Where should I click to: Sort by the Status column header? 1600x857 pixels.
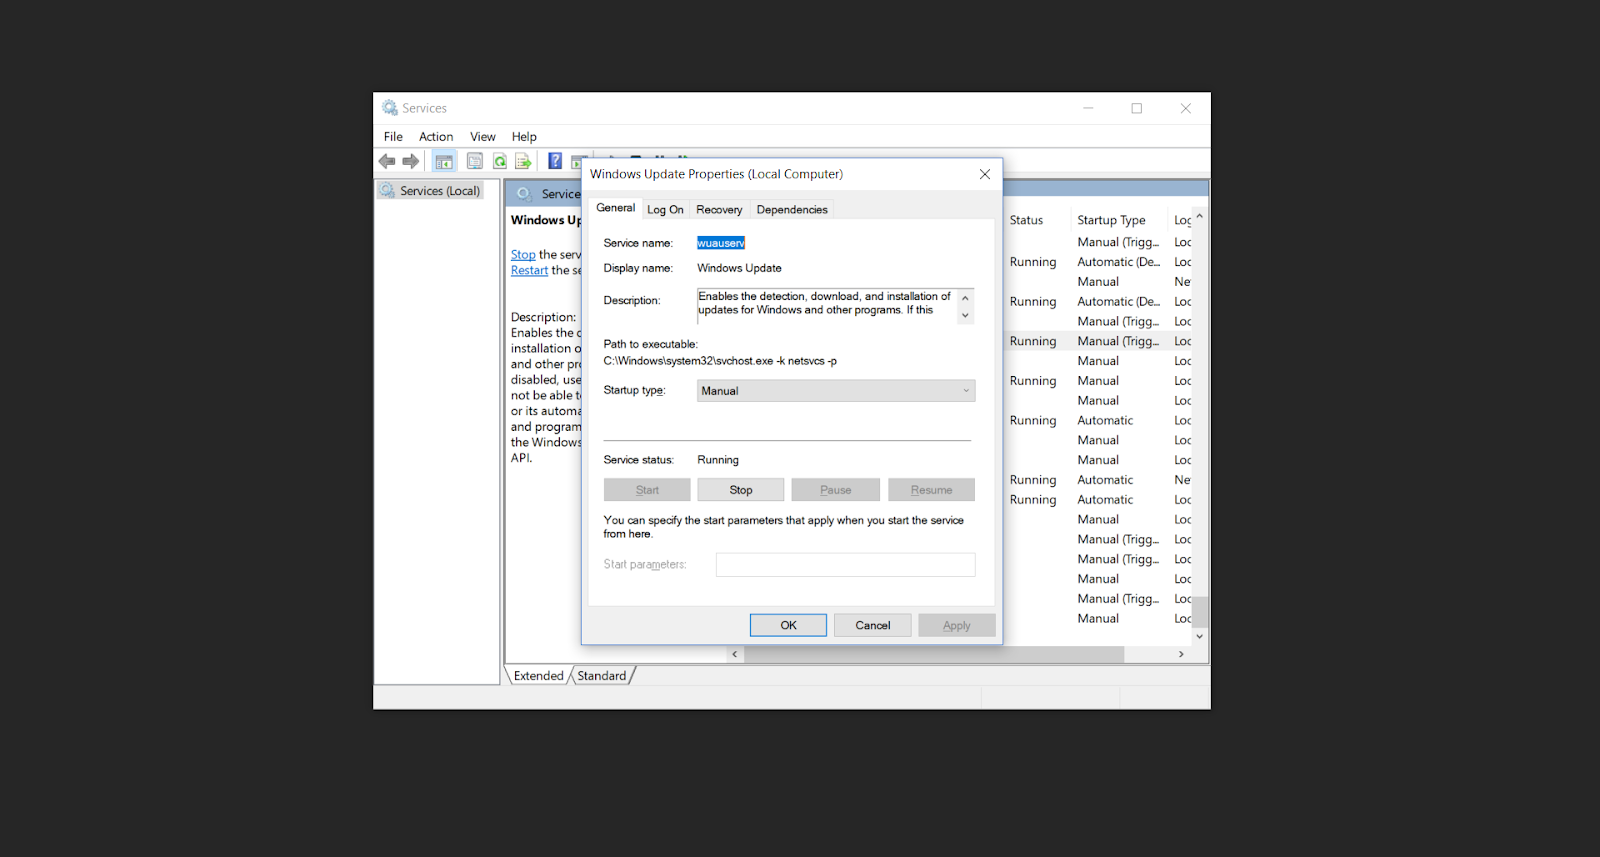[1026, 220]
